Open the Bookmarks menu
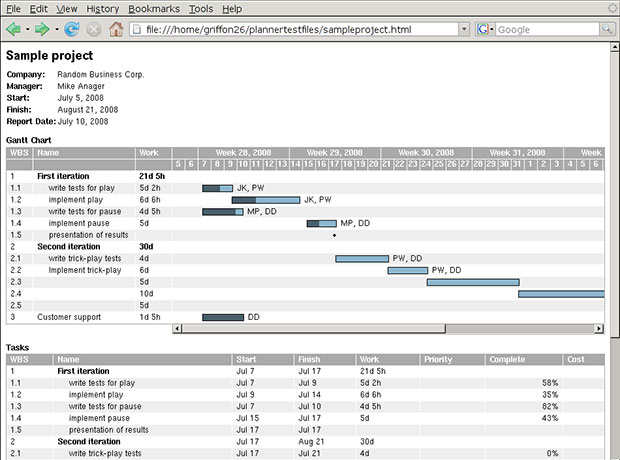The image size is (620, 460). (x=154, y=9)
